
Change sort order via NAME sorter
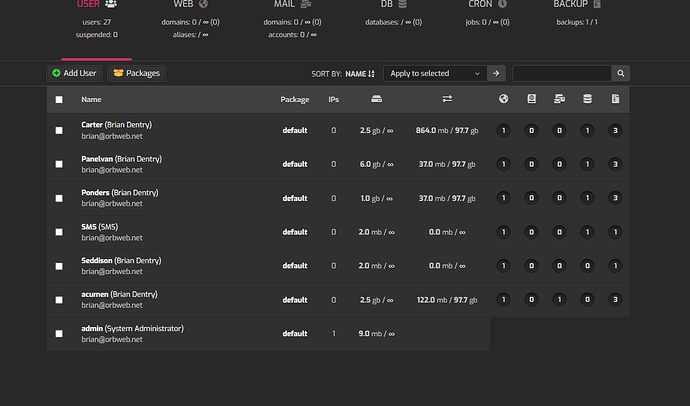360,74
